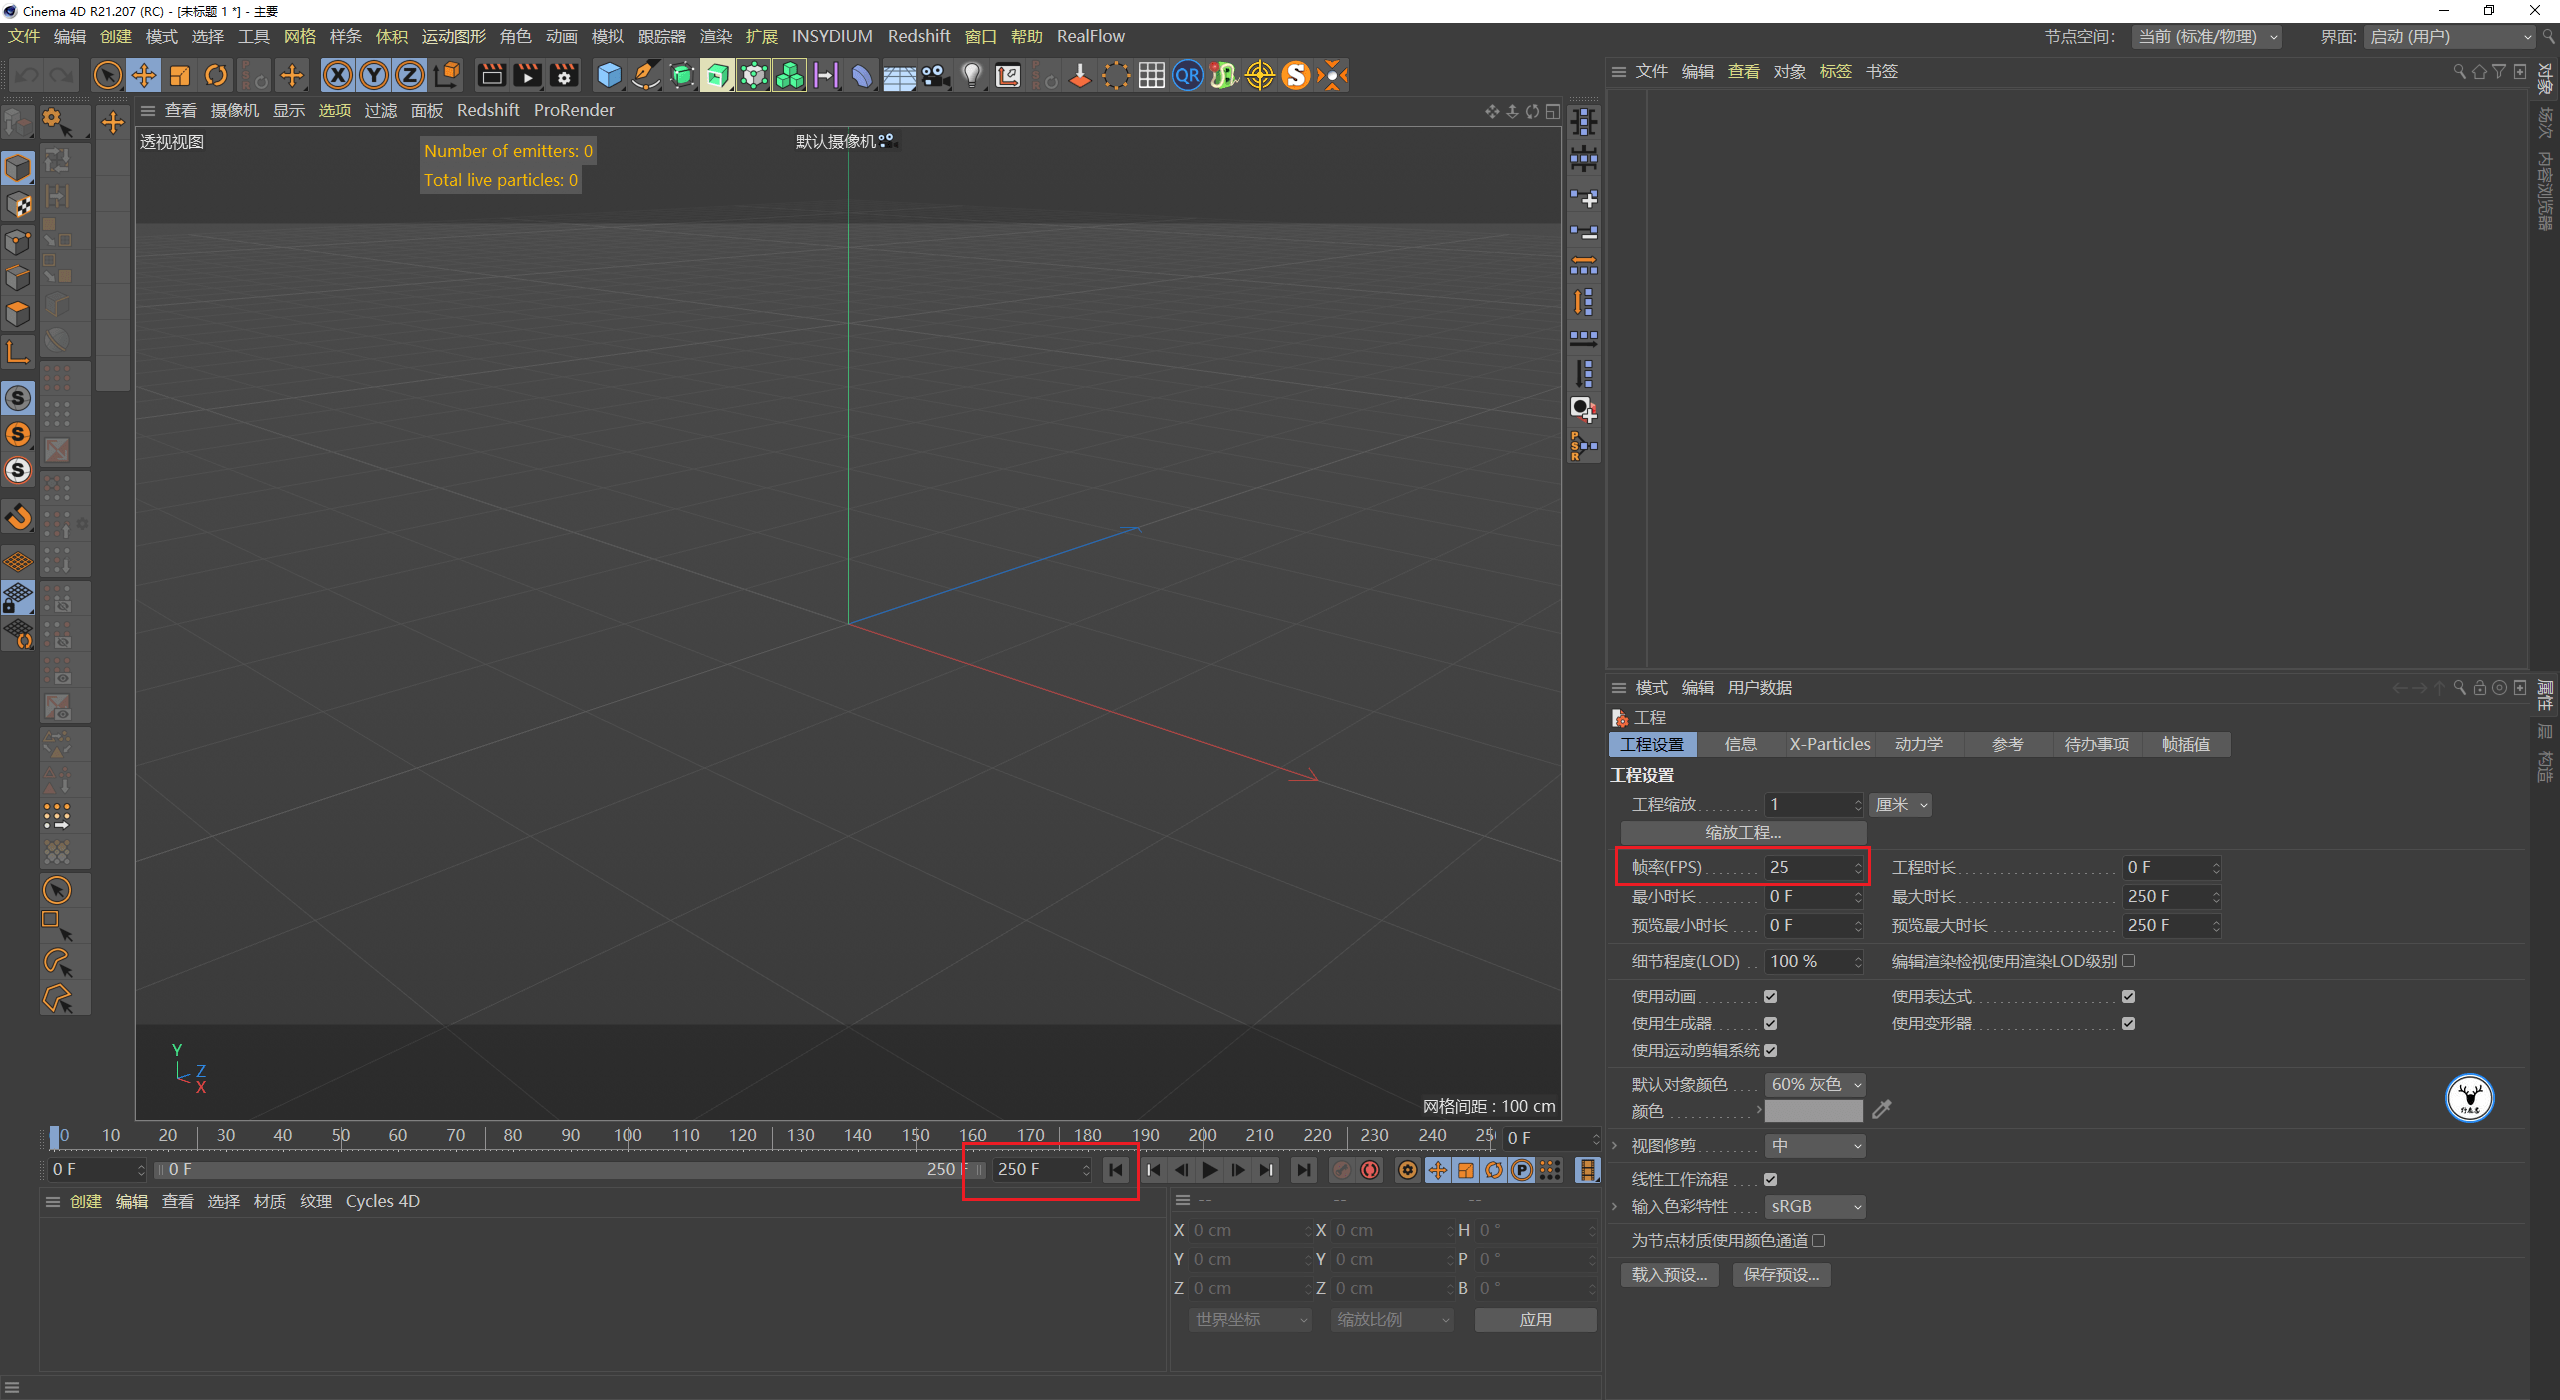Screen dimensions: 2560x1400
Task: Click the 保存预设 button
Action: pyautogui.click(x=1780, y=1274)
